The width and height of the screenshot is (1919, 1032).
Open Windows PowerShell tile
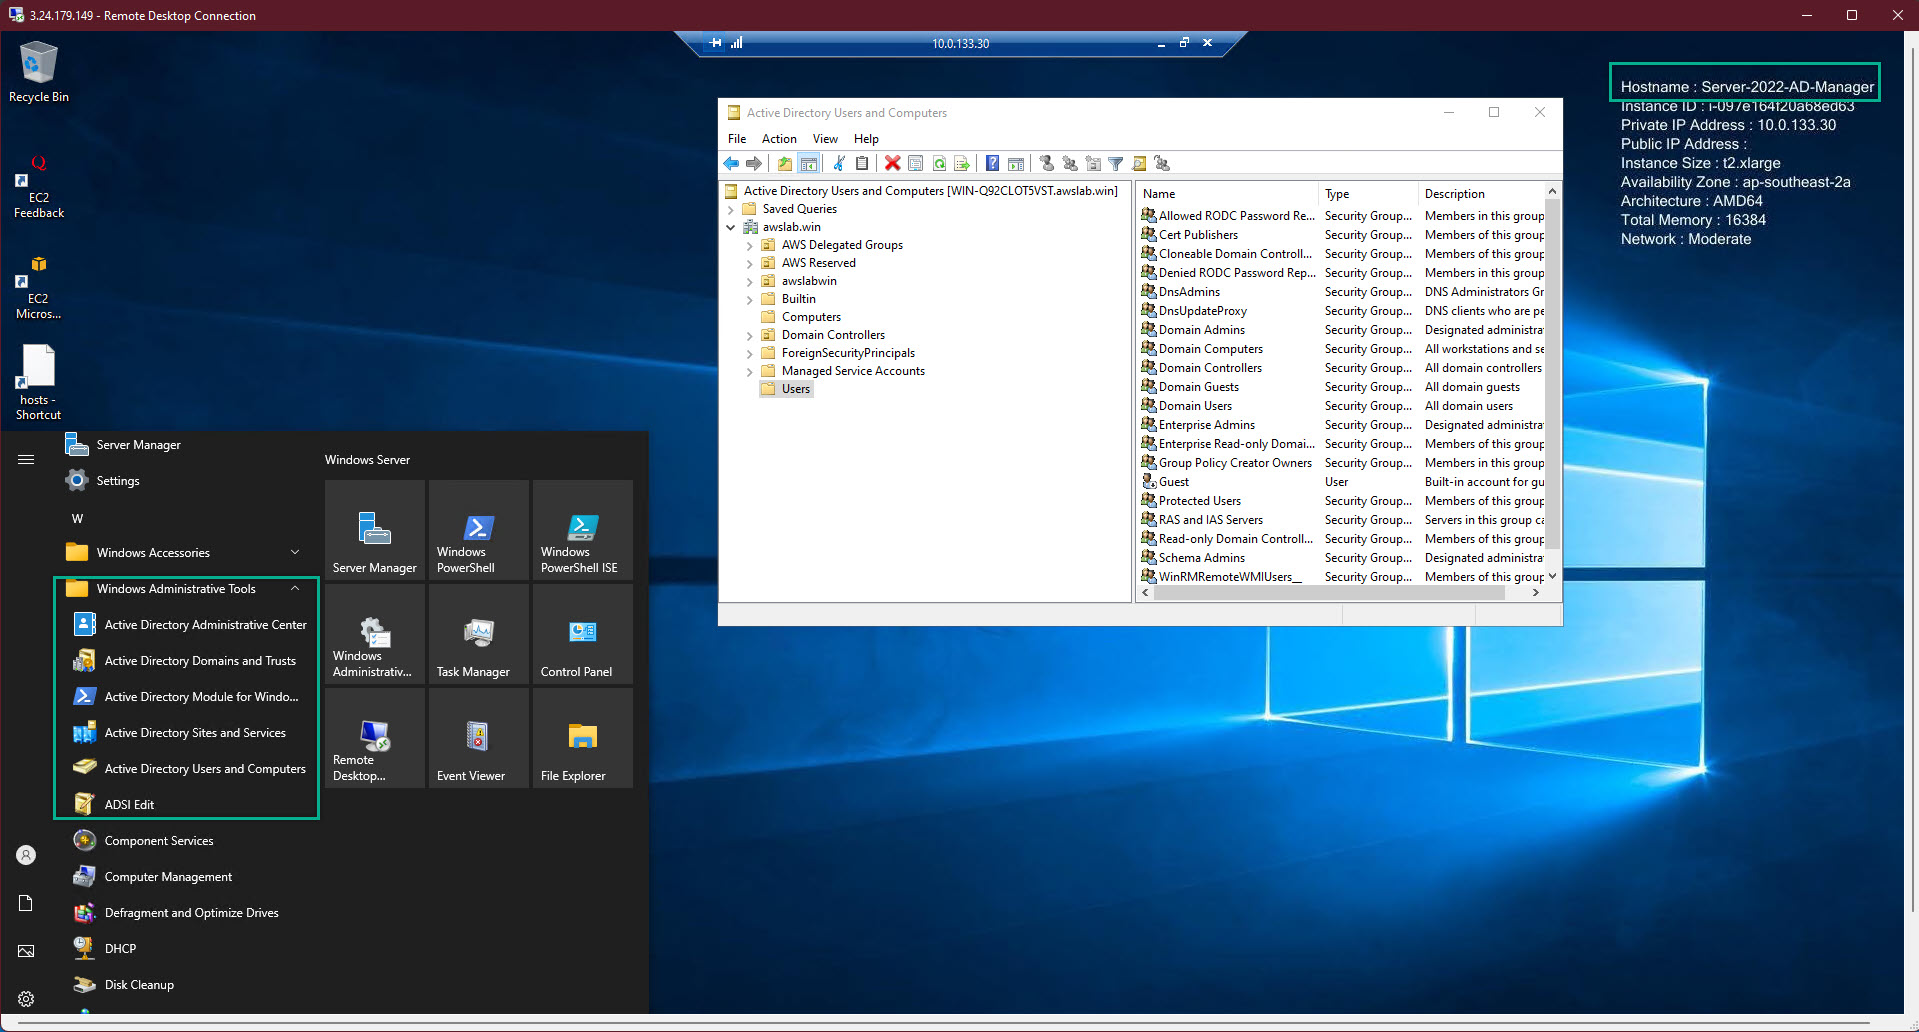[479, 530]
